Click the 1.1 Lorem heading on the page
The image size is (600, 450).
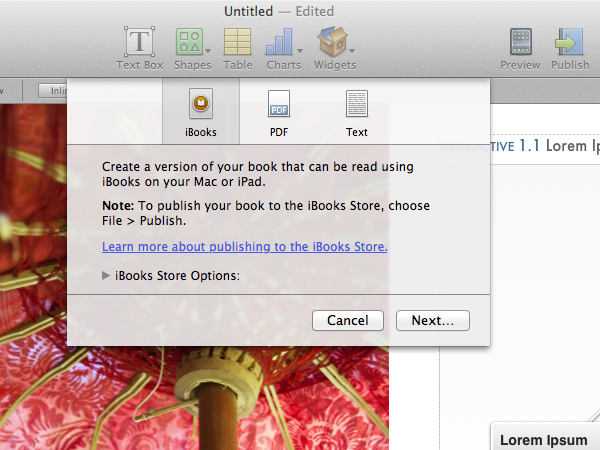(559, 146)
